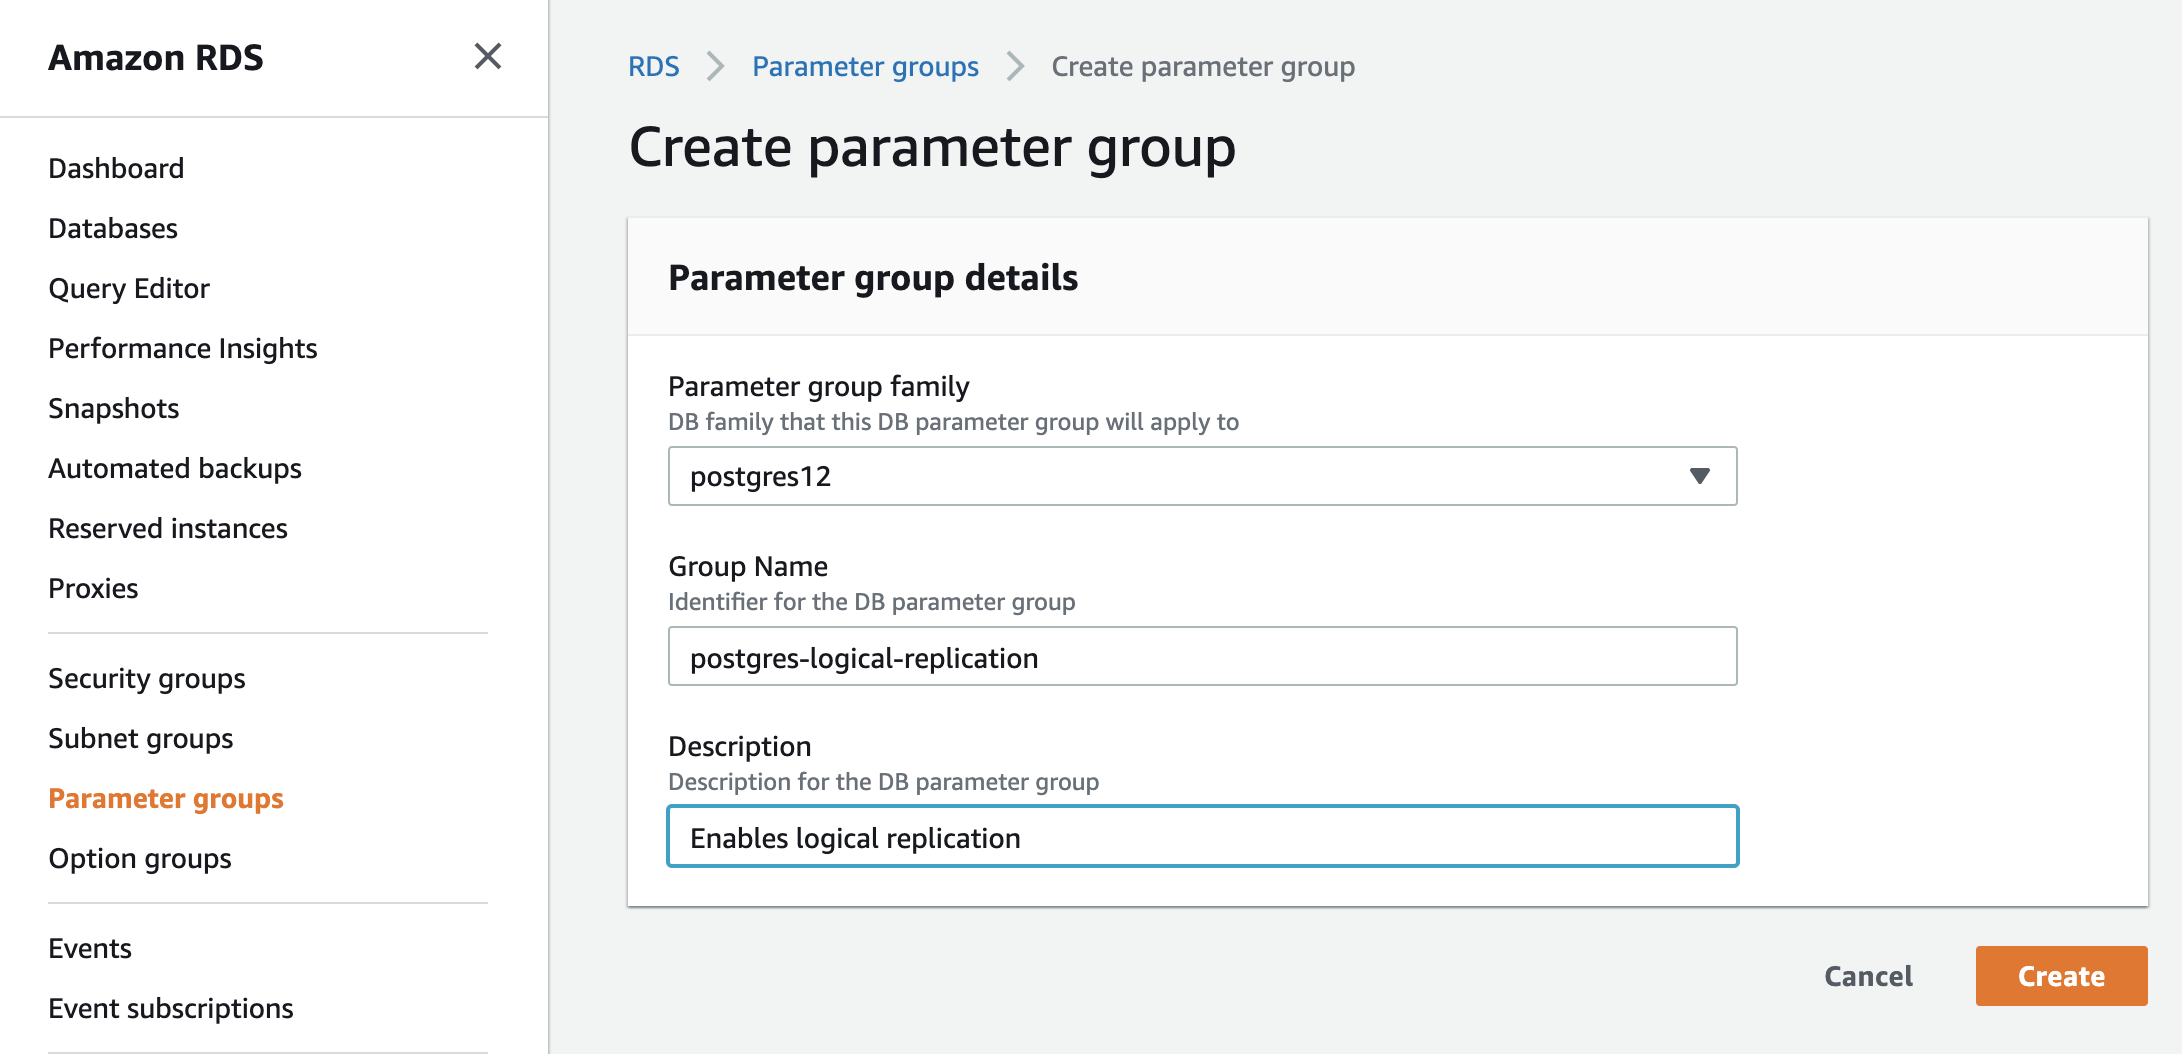Screen dimensions: 2182x1054
Task: Open the Snapshots page
Action: [113, 408]
